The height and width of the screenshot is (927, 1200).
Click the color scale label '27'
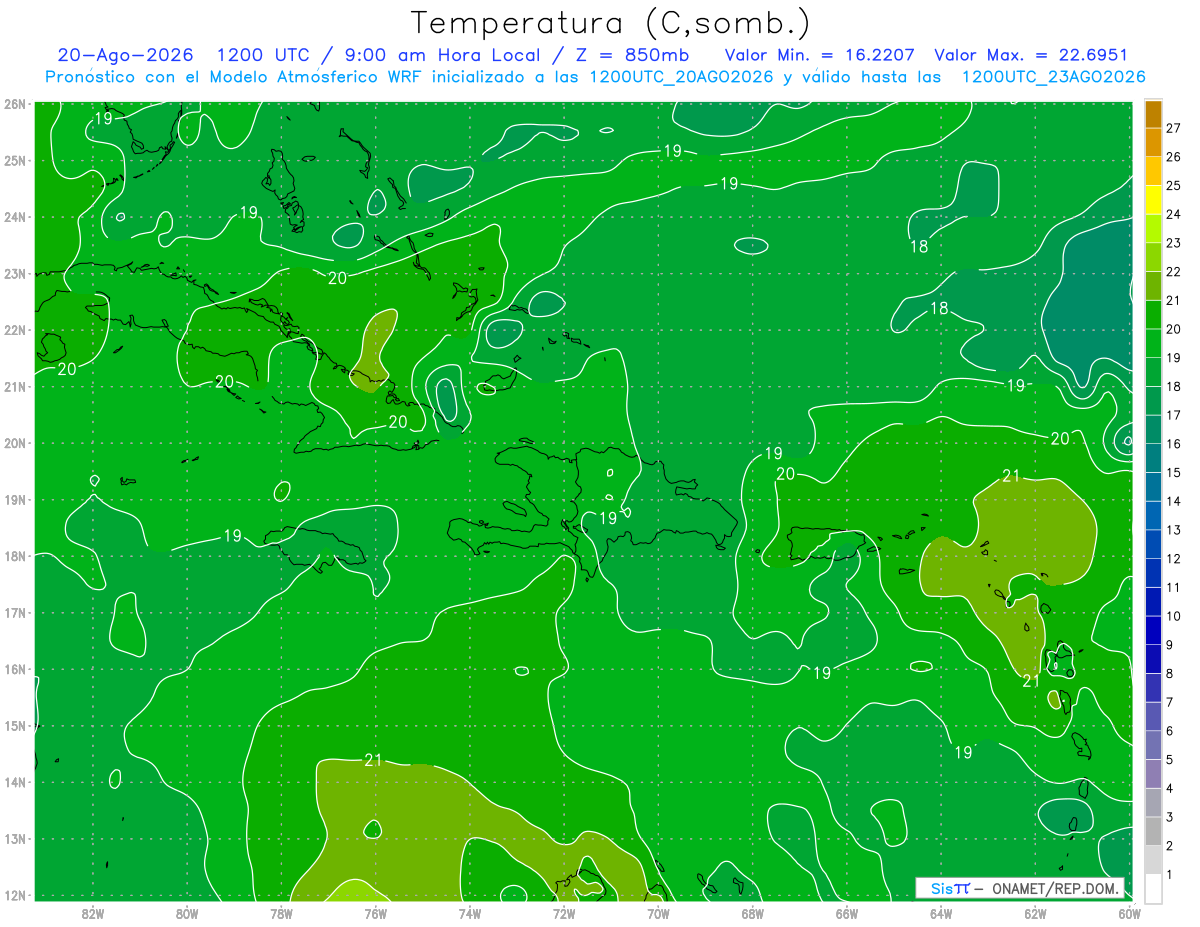[1173, 128]
